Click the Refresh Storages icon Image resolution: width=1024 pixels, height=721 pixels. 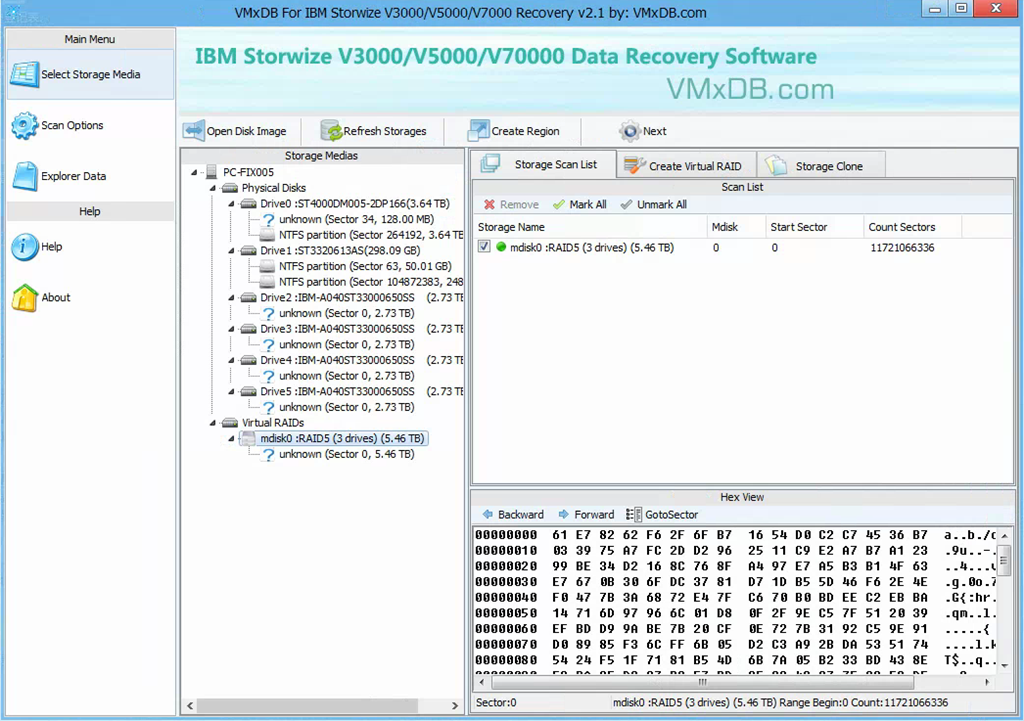(x=332, y=131)
